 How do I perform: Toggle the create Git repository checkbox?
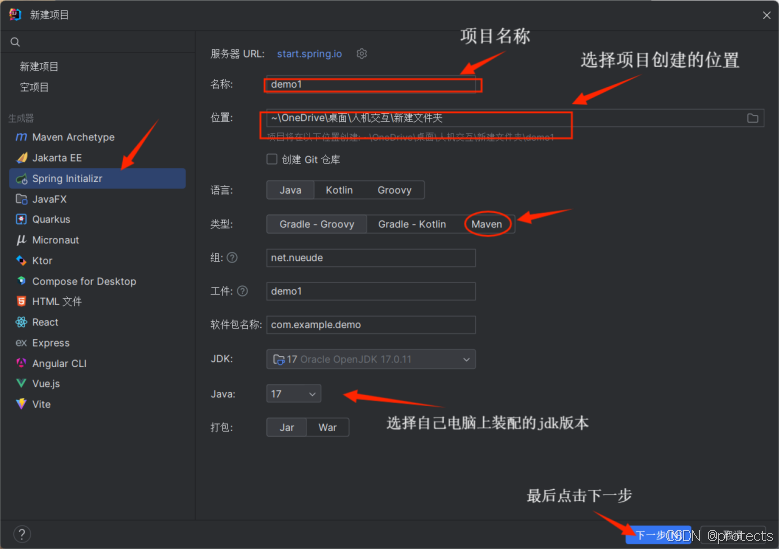tap(271, 159)
